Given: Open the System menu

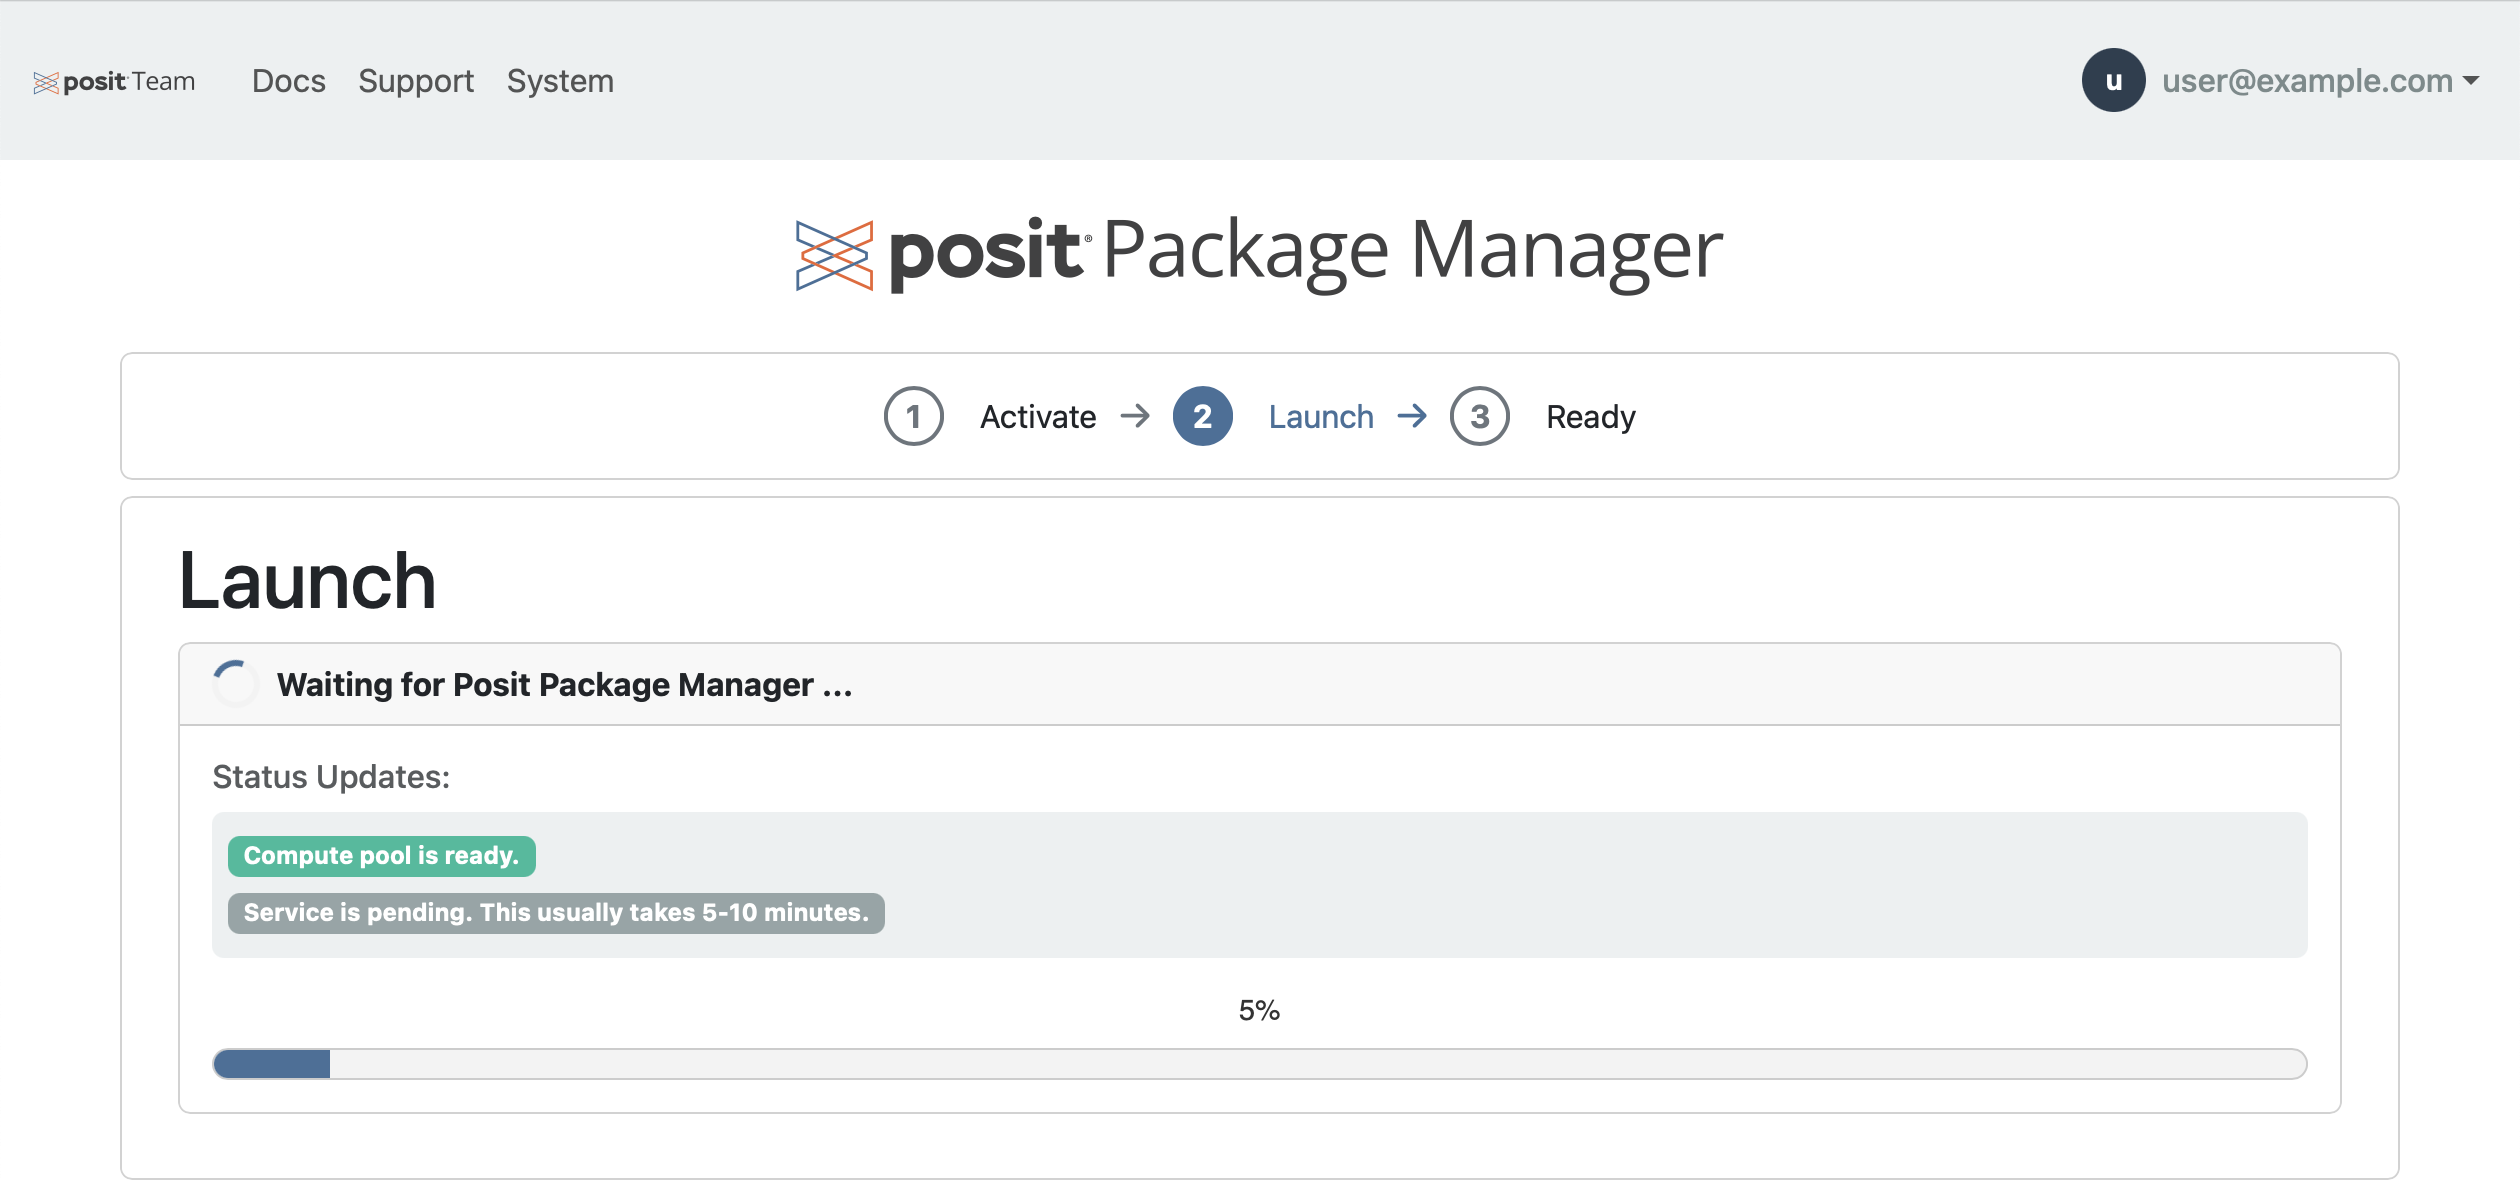Looking at the screenshot, I should (x=560, y=81).
